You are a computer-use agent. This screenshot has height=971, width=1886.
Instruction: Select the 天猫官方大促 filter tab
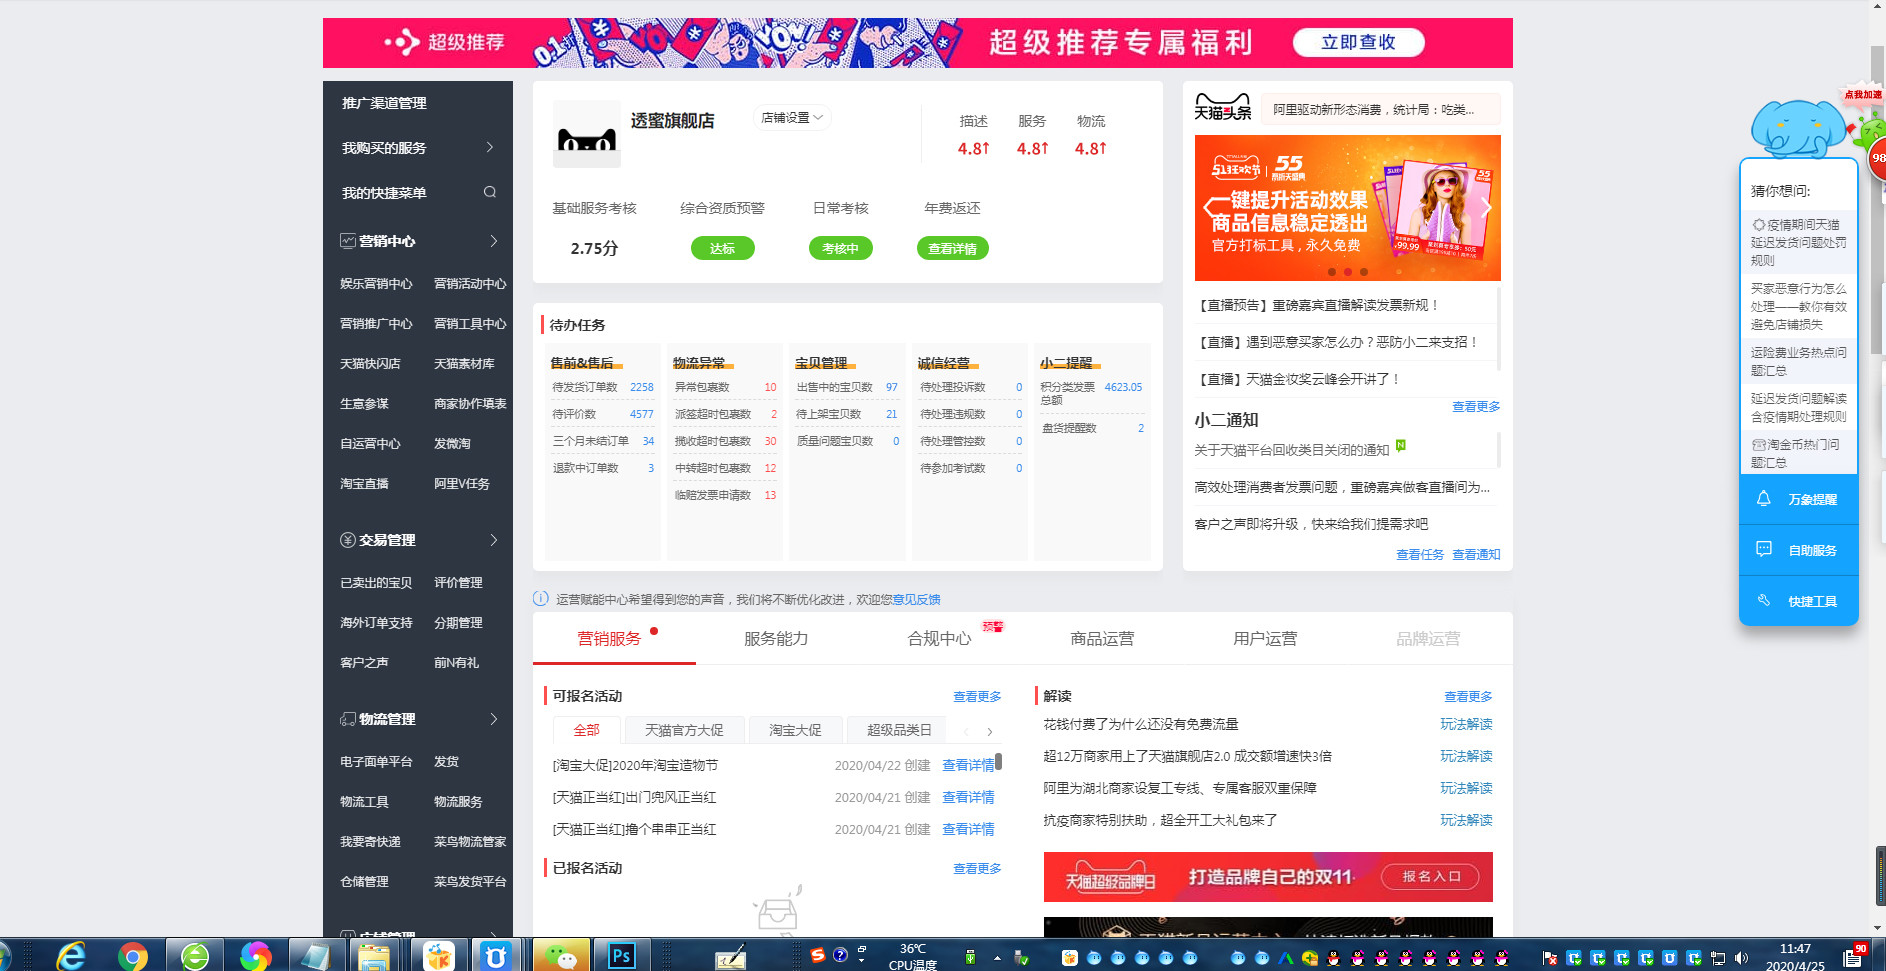pos(684,730)
